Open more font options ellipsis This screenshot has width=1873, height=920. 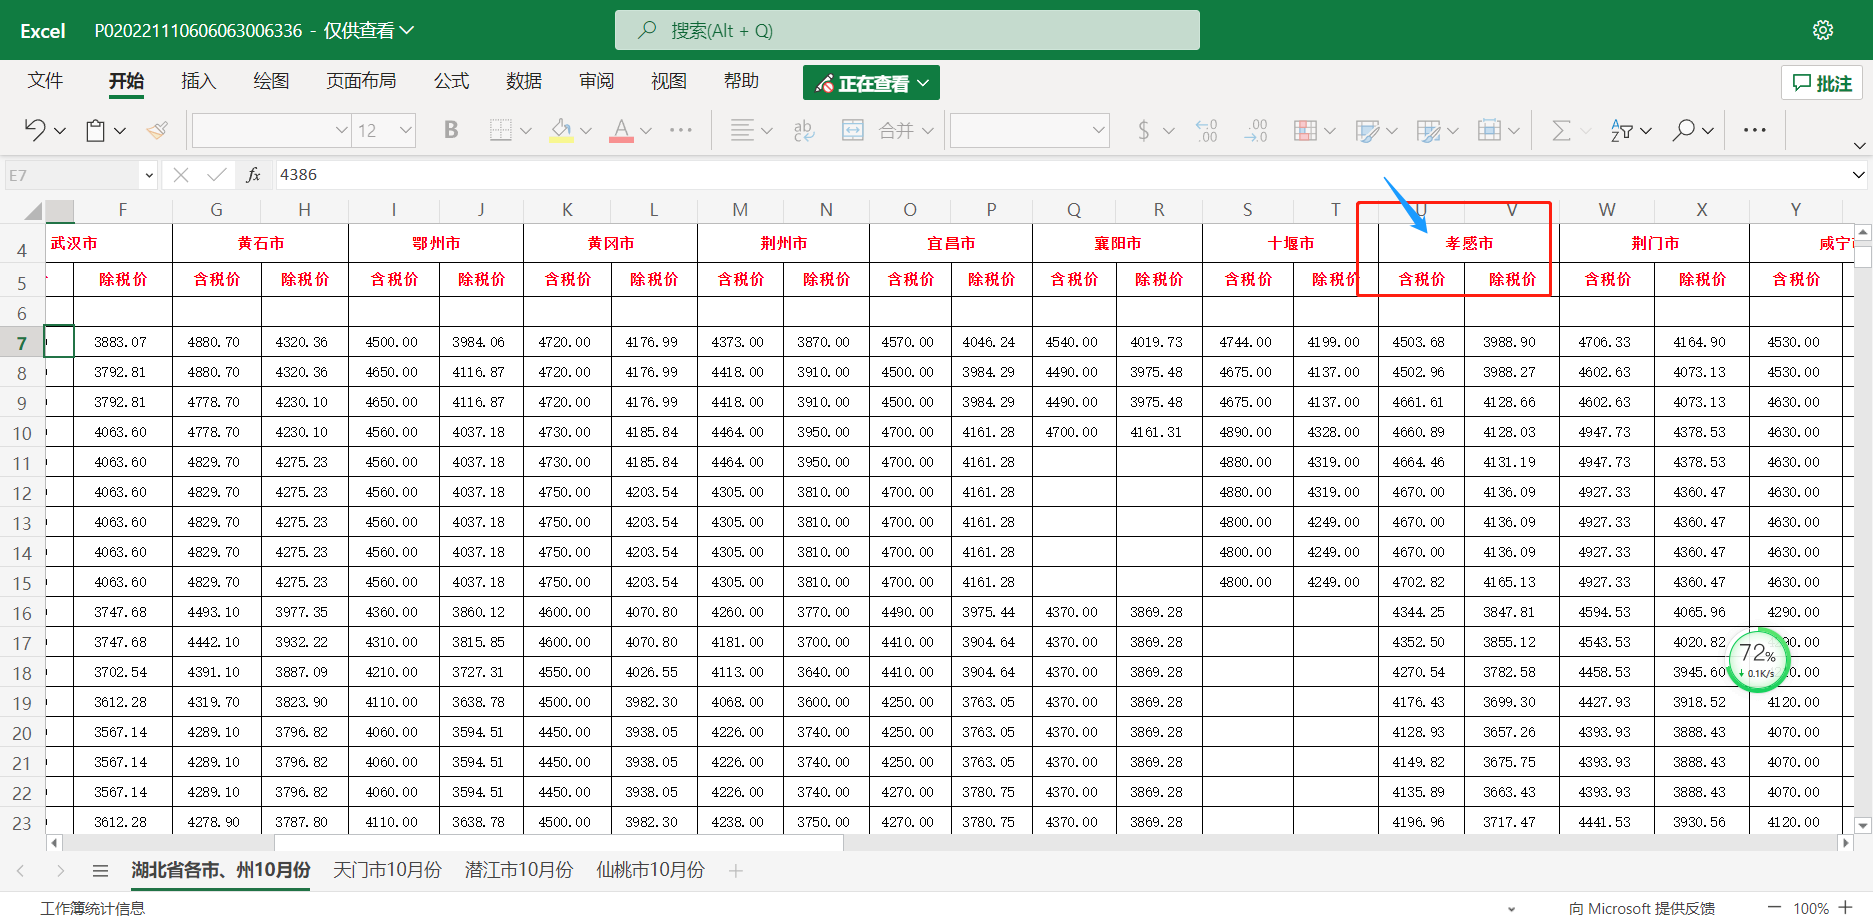point(681,130)
